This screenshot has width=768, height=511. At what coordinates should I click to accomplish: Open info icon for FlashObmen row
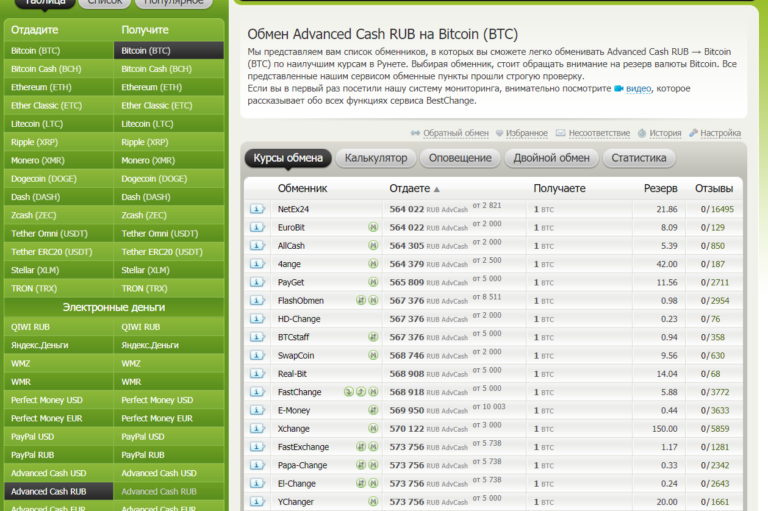[257, 300]
